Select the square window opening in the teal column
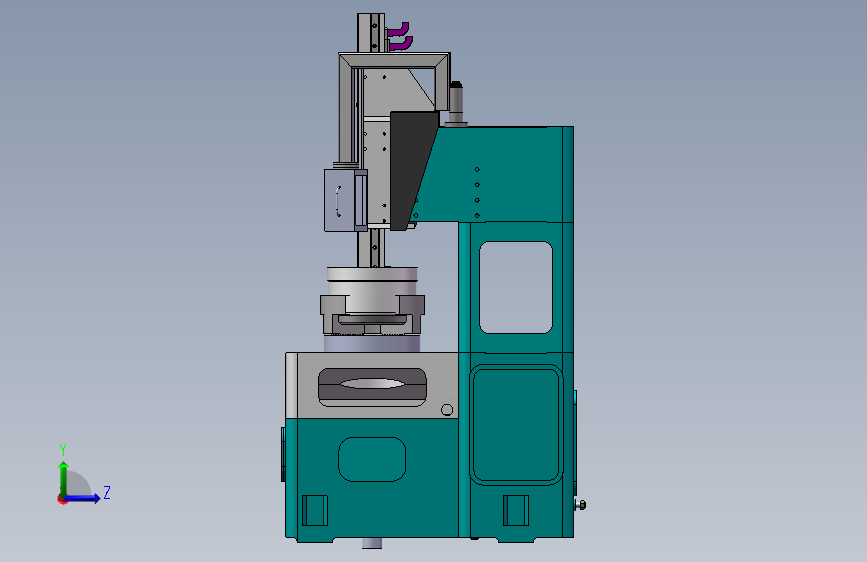Screen dimensions: 867x562 tap(516, 288)
